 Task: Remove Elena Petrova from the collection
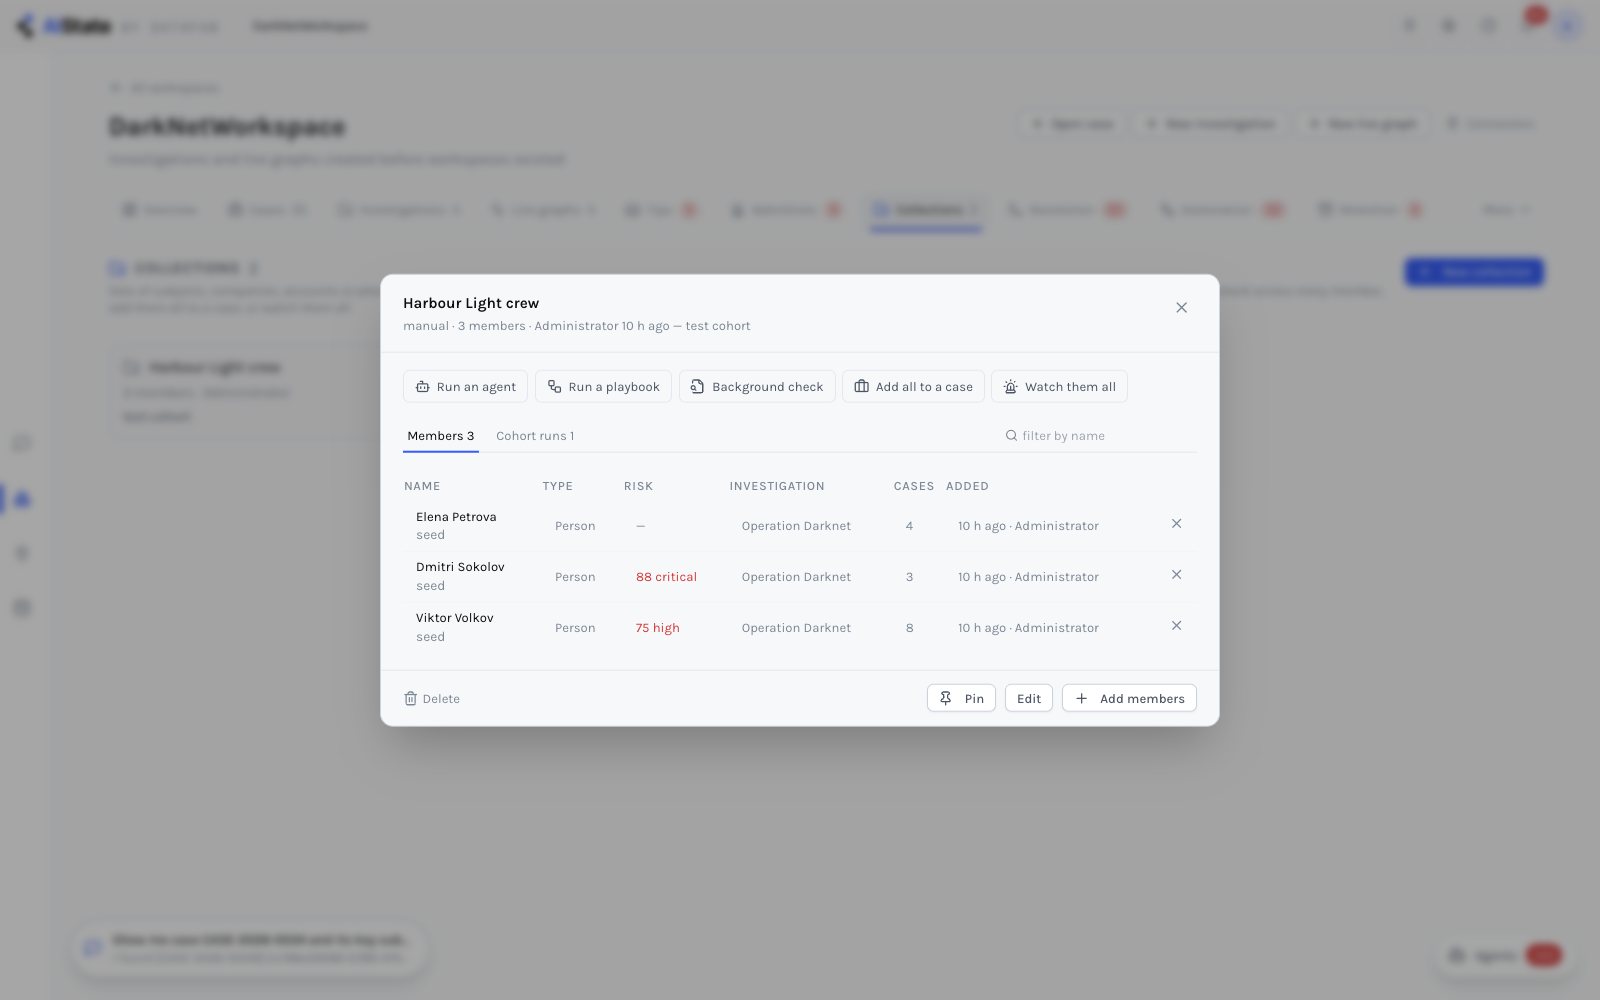[1176, 524]
